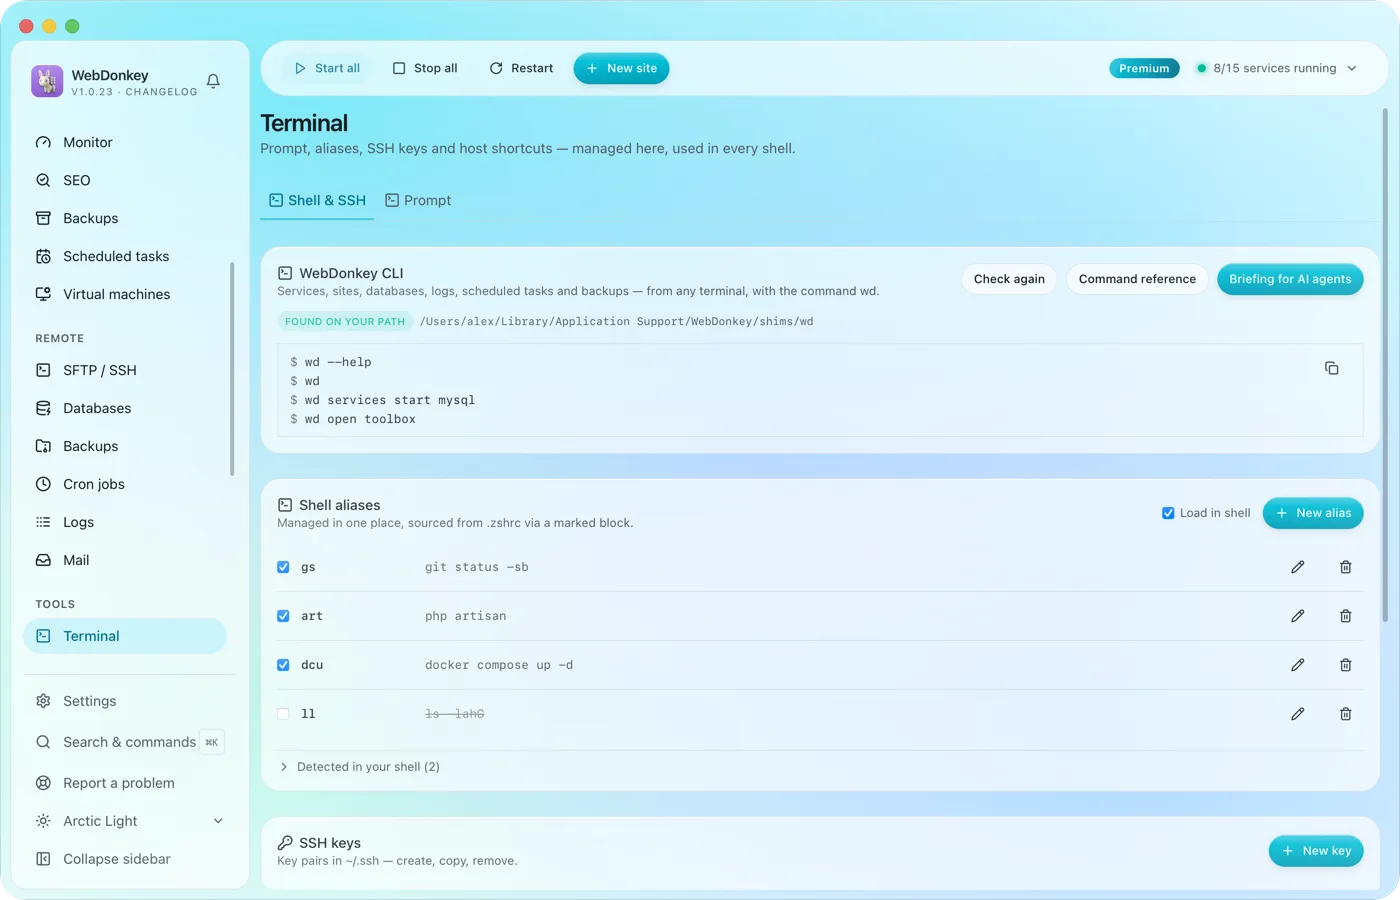Create a New key
1400x900 pixels.
(1316, 851)
